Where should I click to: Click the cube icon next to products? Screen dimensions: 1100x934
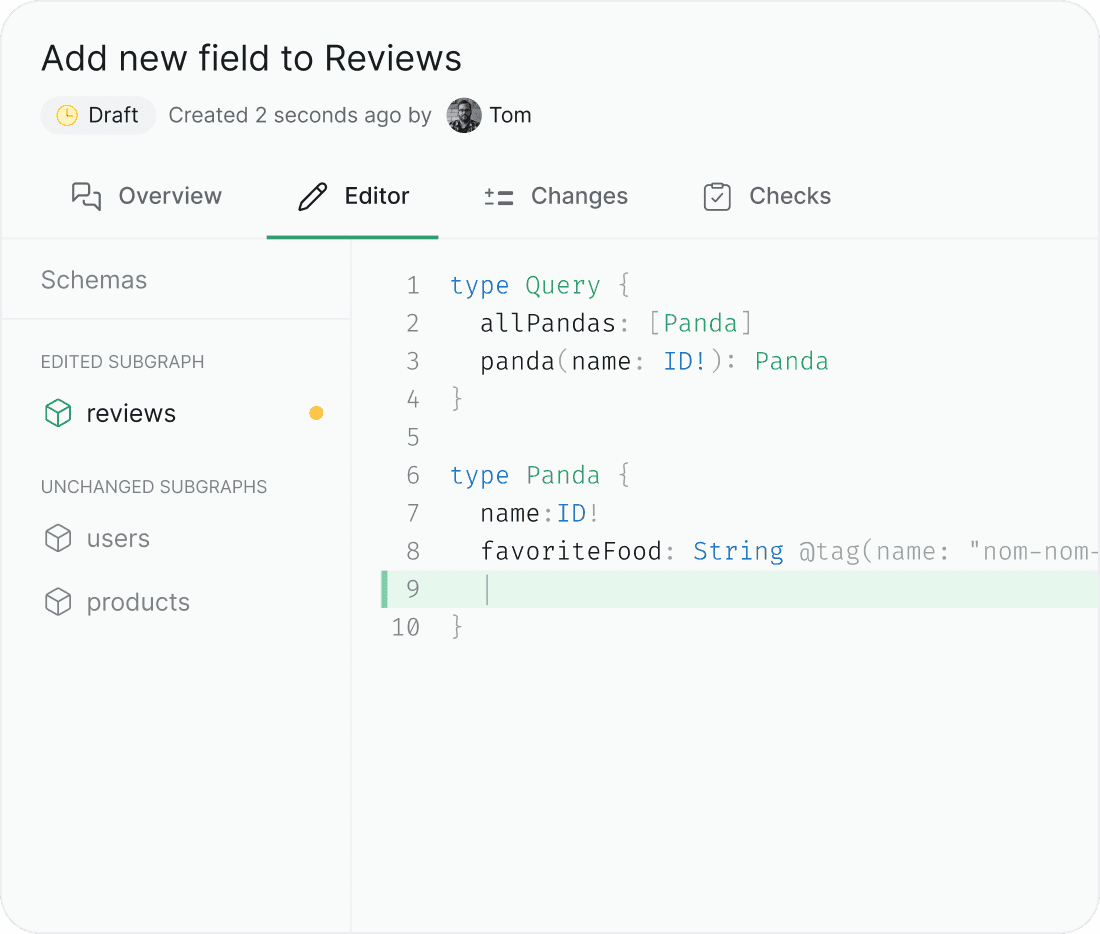coord(57,601)
